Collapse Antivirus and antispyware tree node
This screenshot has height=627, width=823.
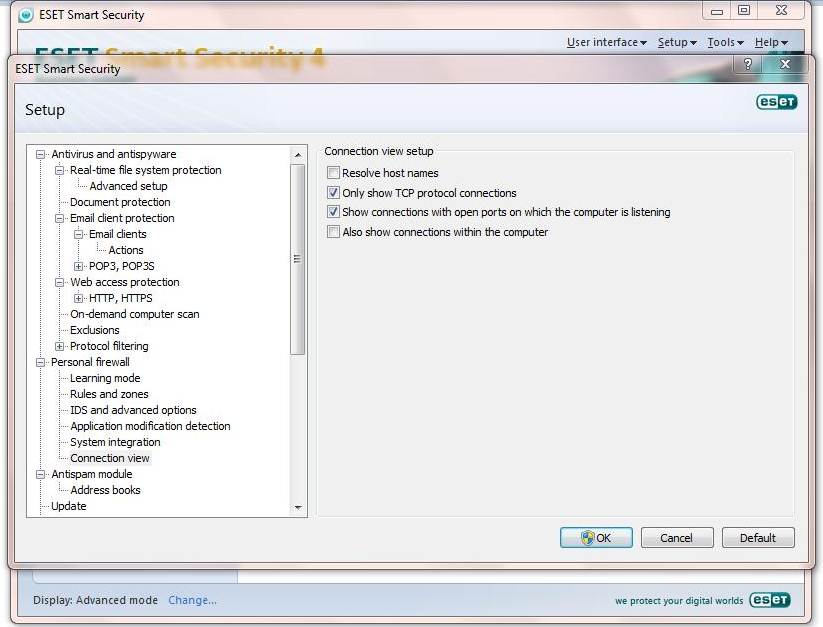[40, 154]
